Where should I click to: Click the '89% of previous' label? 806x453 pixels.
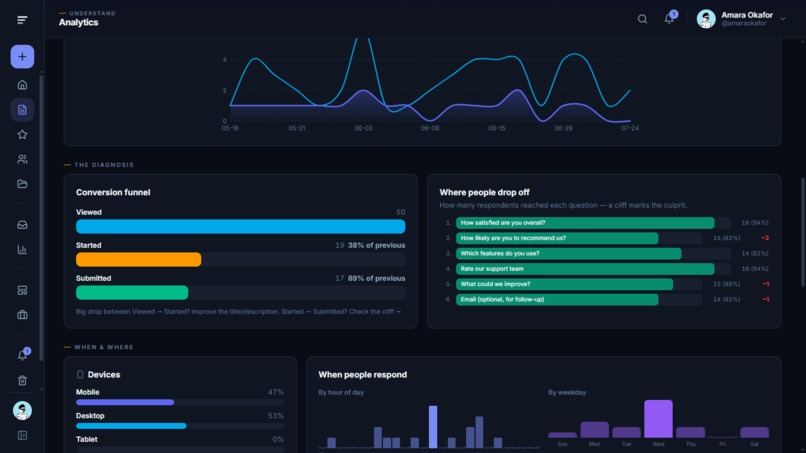click(376, 278)
